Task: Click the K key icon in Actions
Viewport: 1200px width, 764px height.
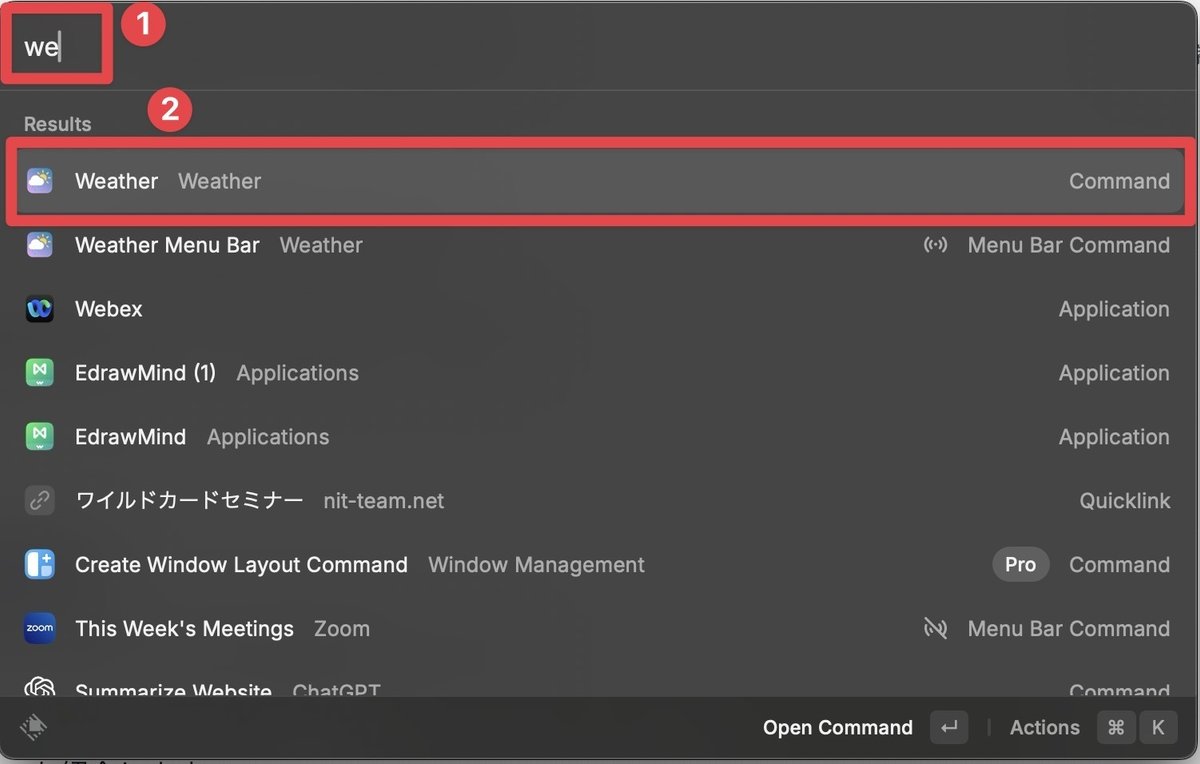Action: (x=1158, y=728)
